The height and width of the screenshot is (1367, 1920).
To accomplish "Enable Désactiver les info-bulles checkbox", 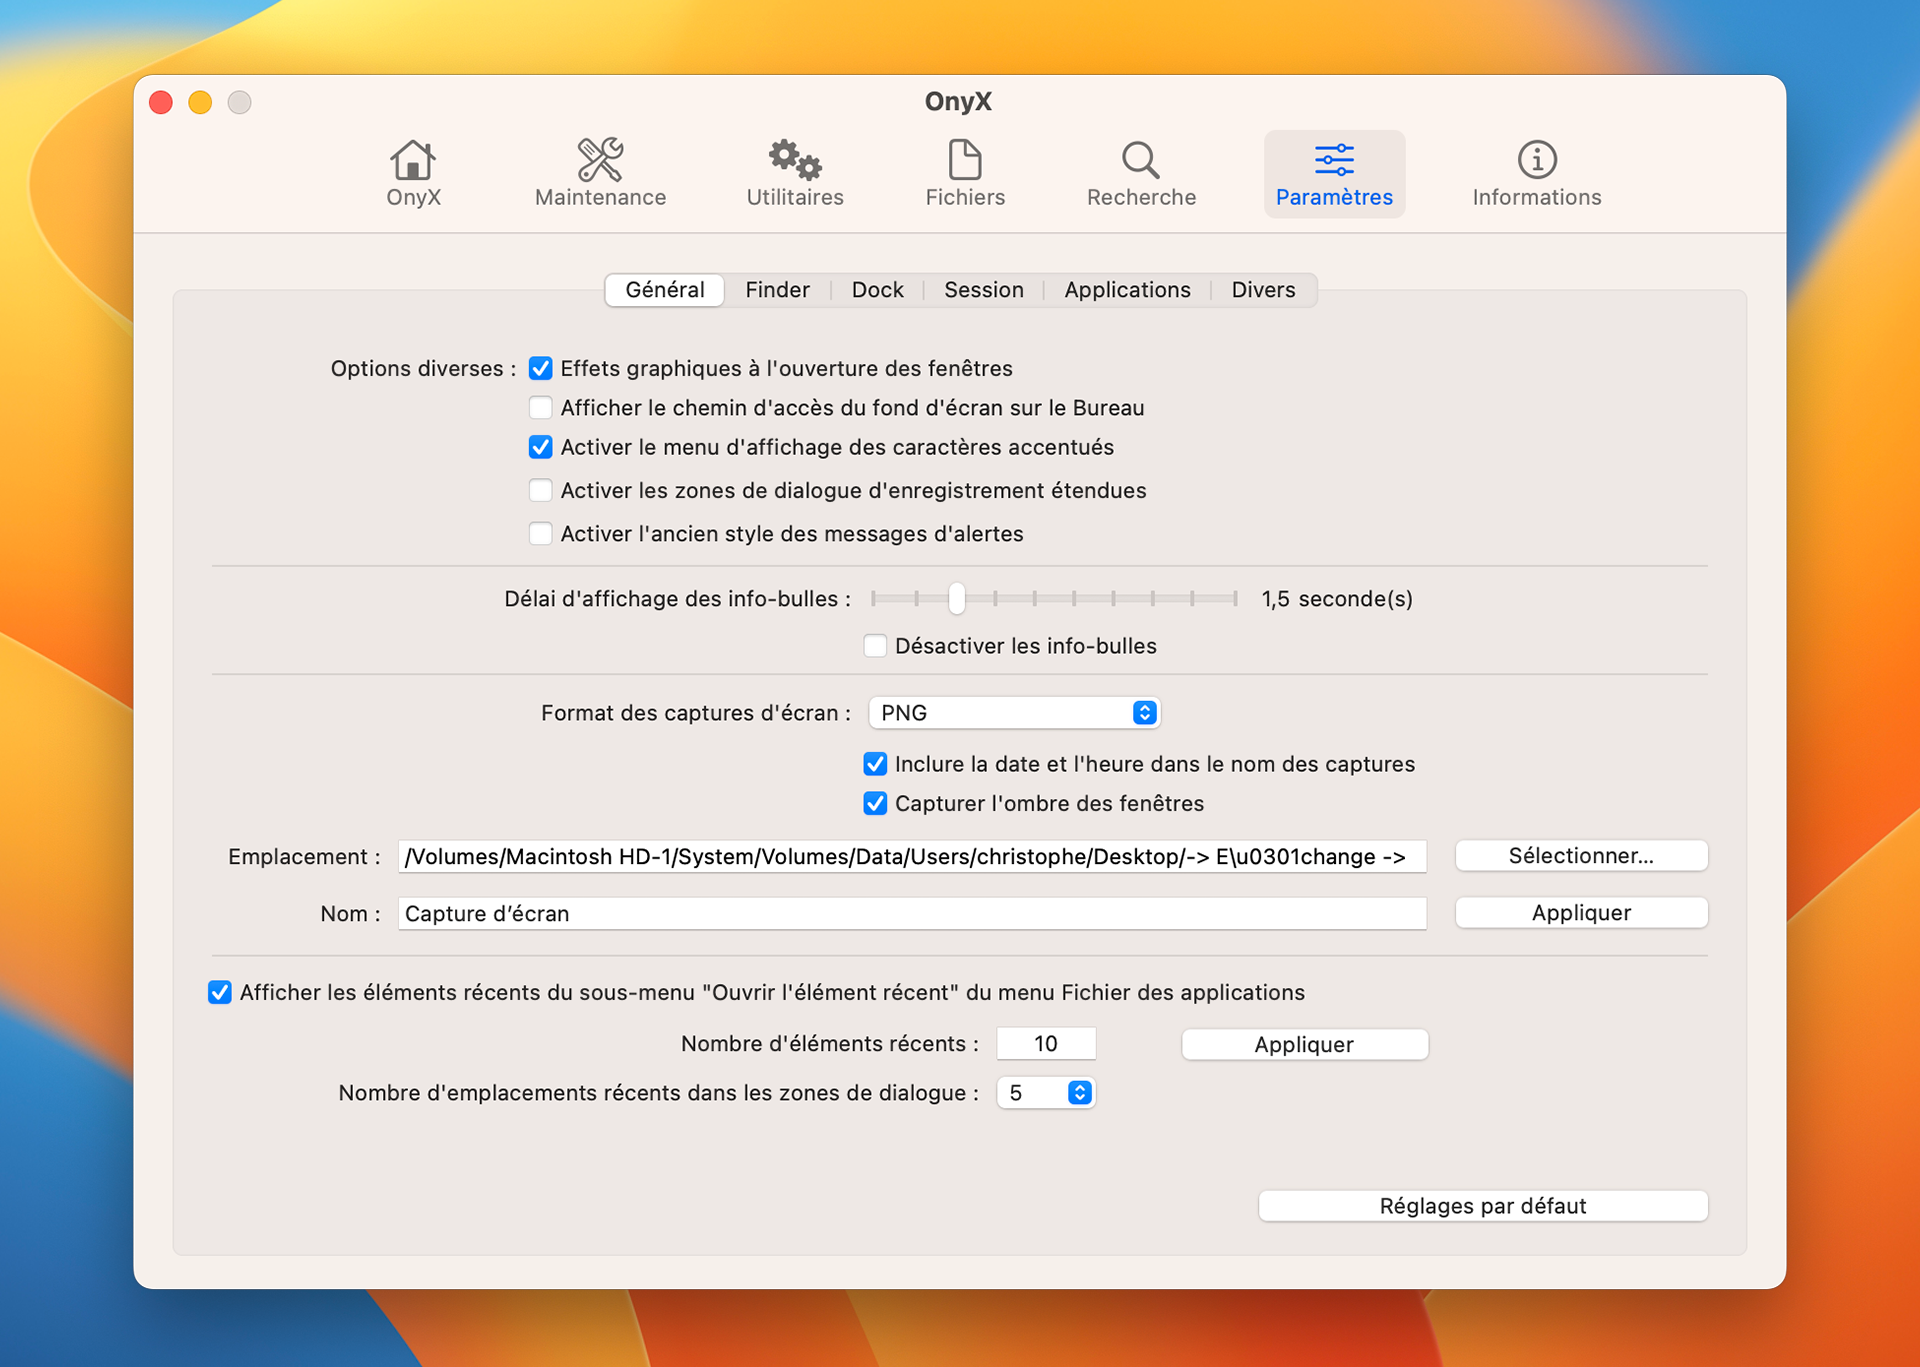I will pyautogui.click(x=875, y=646).
